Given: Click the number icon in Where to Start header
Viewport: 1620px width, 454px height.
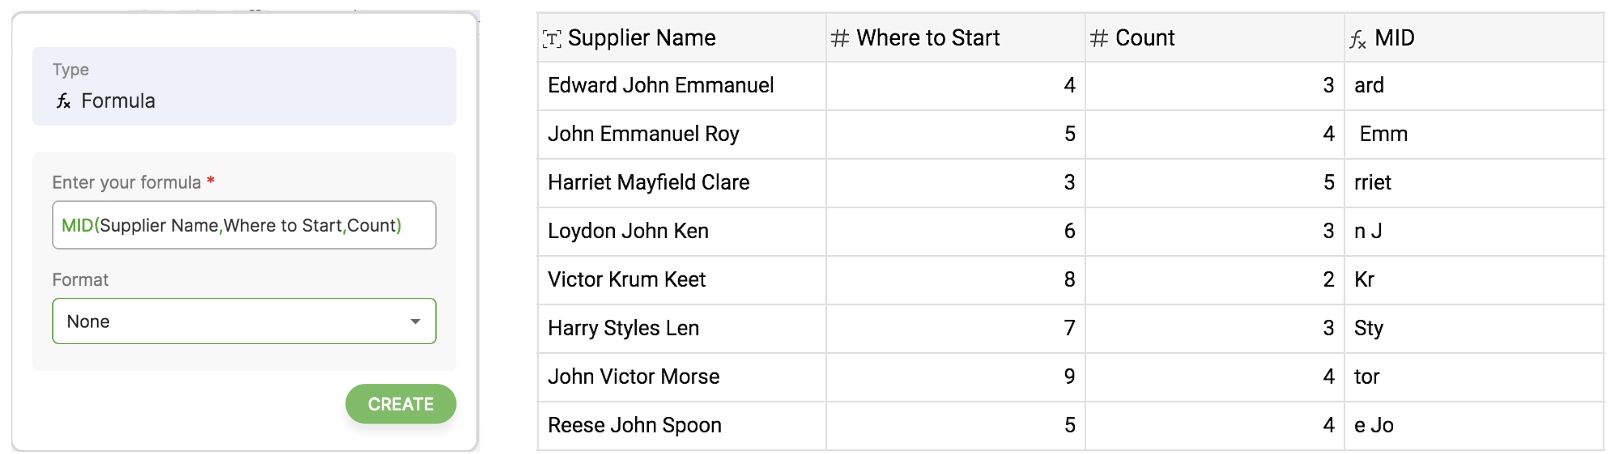Looking at the screenshot, I should (840, 39).
